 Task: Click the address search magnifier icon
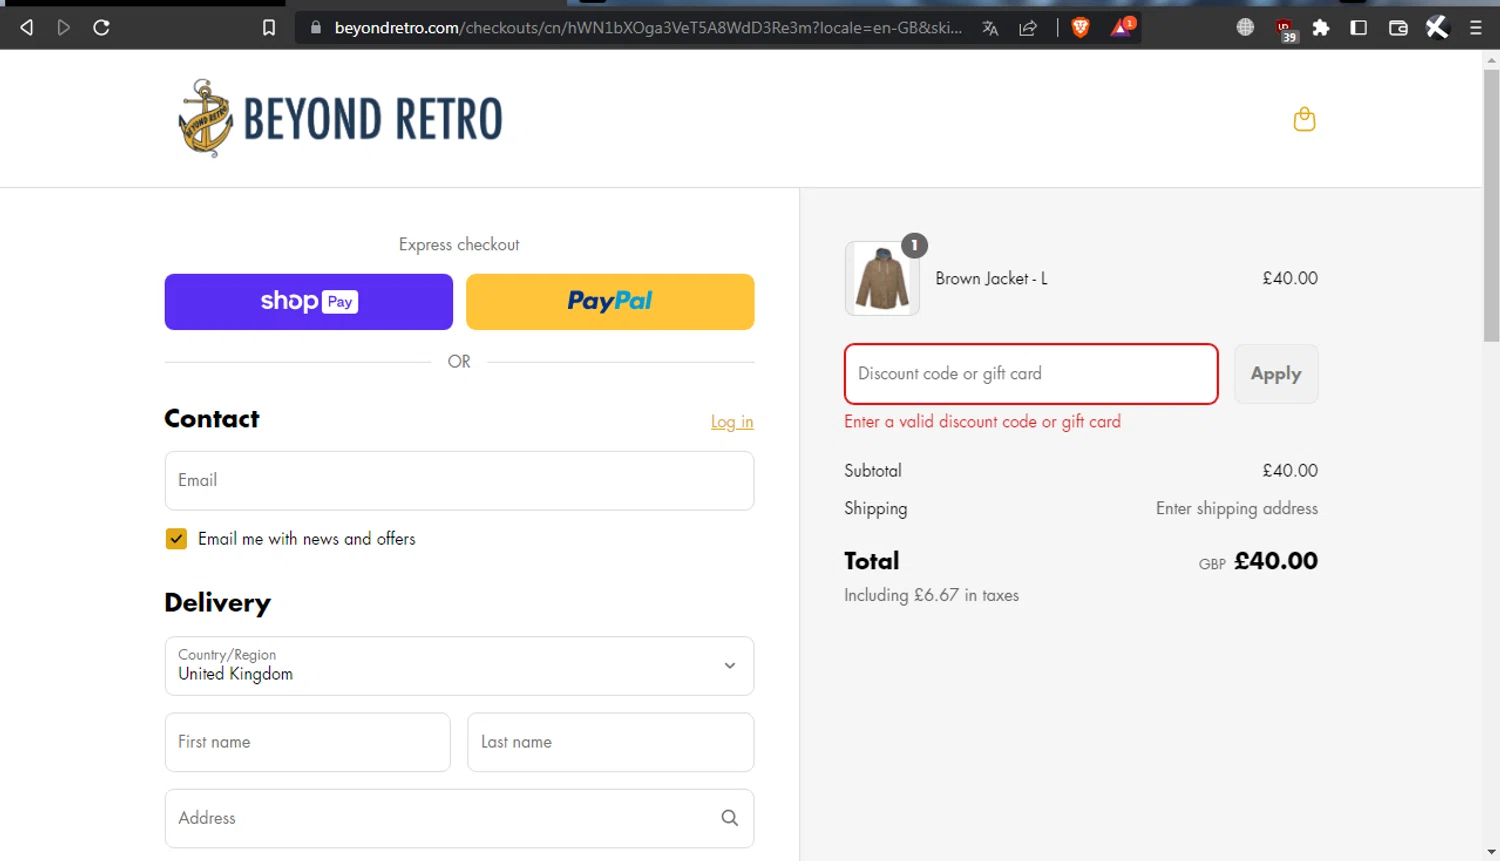click(730, 818)
